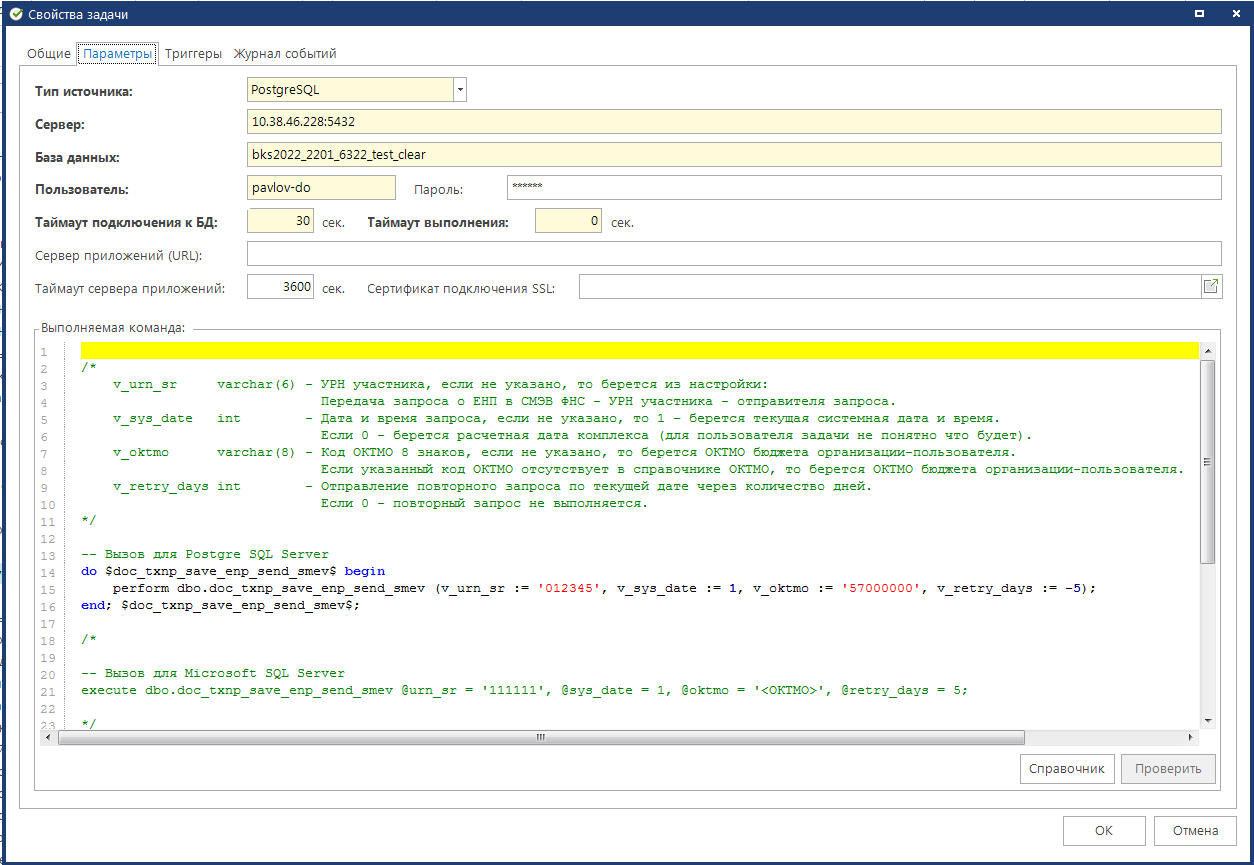Click the База данных name field

[734, 155]
